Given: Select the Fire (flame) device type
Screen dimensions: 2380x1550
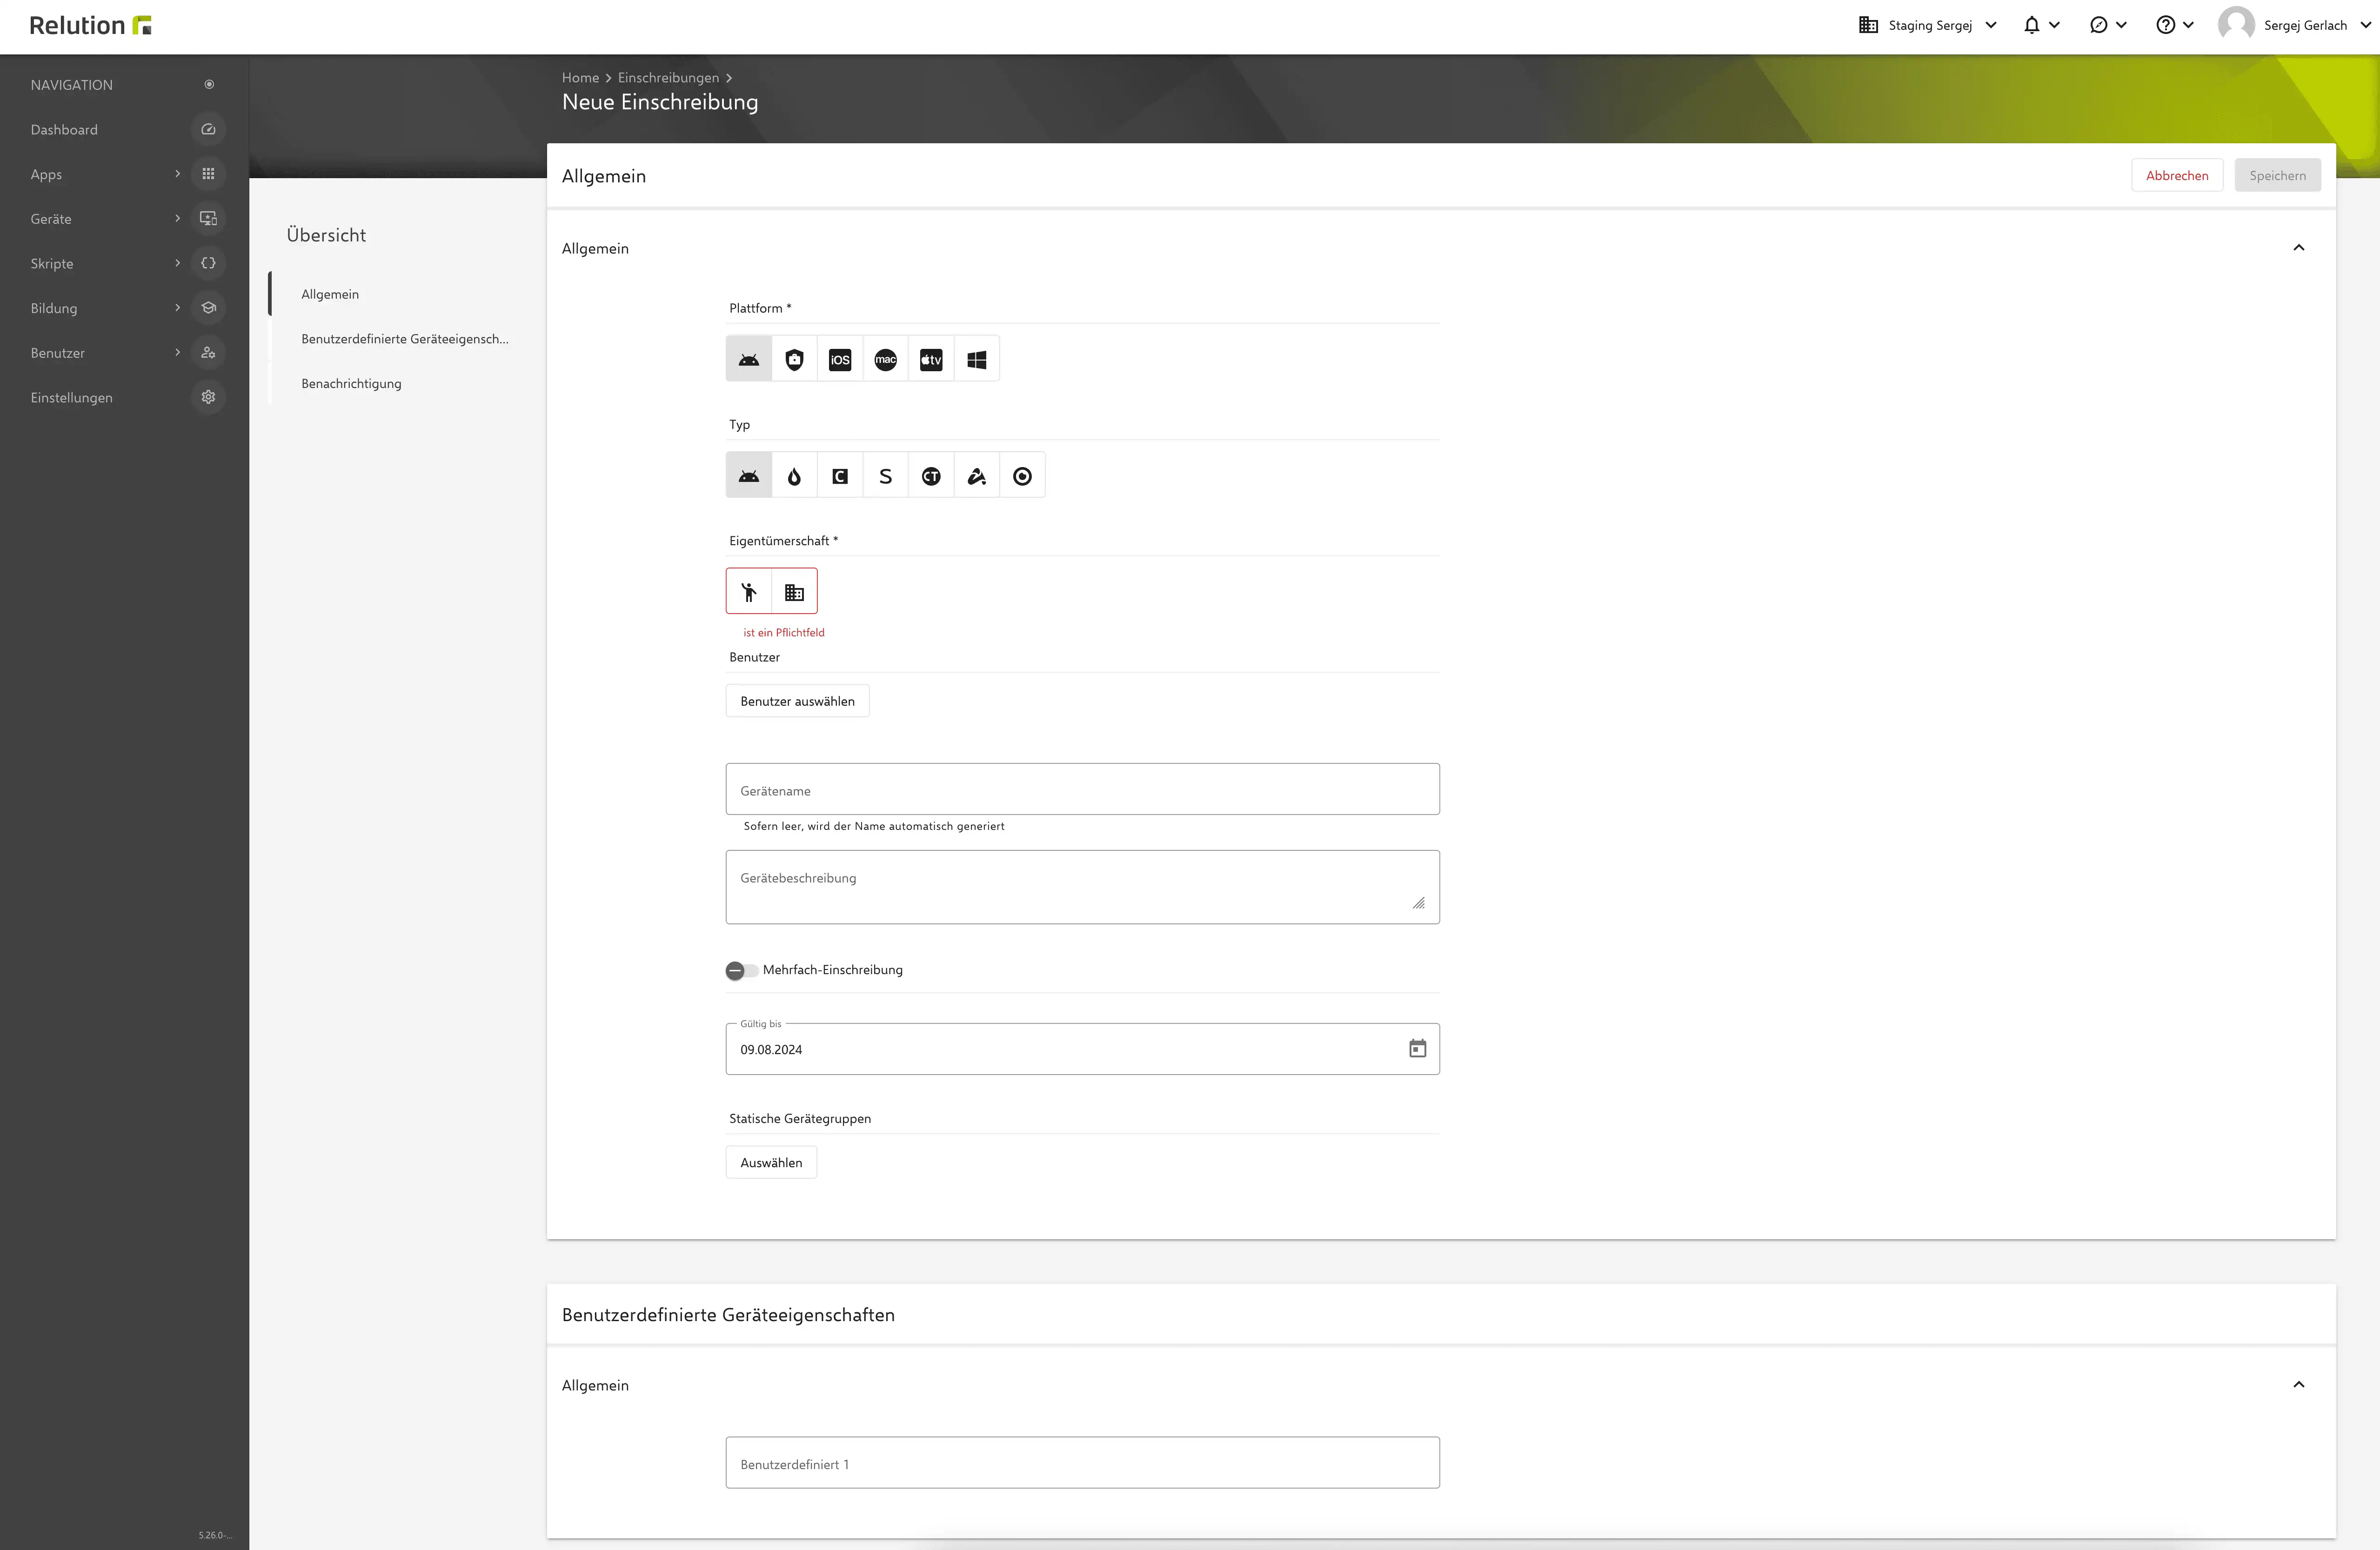Looking at the screenshot, I should (x=794, y=476).
